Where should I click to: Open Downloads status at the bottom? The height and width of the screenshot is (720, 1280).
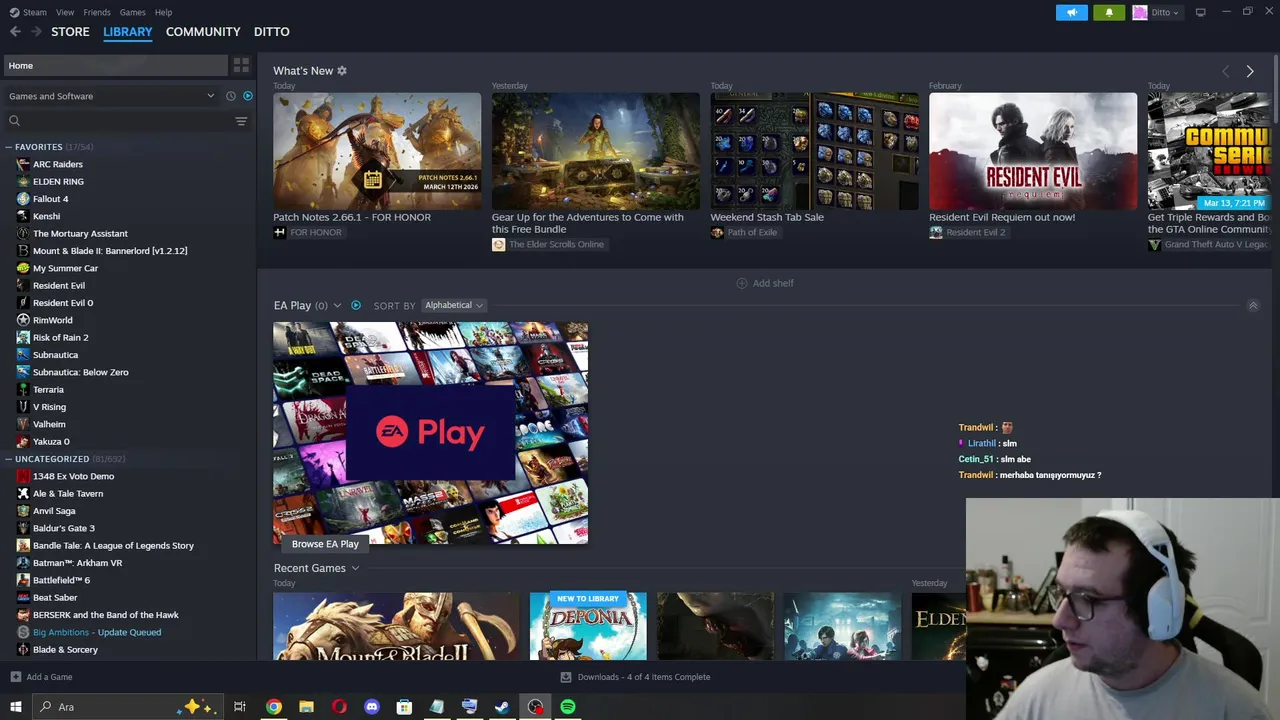(x=635, y=677)
